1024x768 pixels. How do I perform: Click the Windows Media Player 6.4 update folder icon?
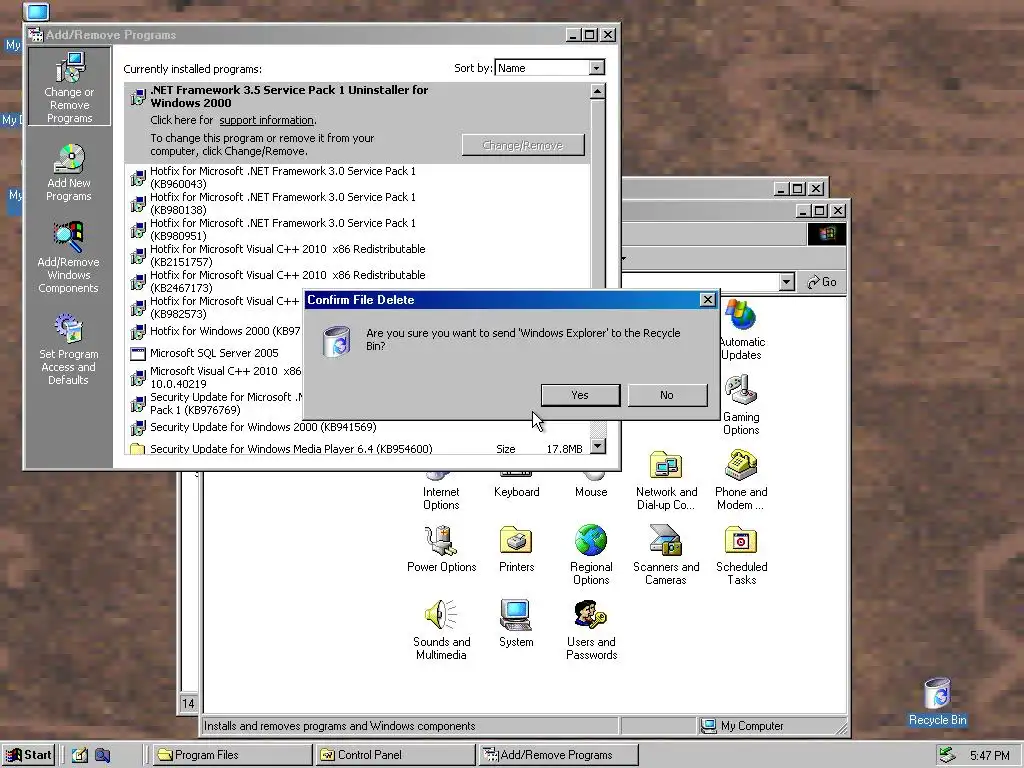pos(138,449)
